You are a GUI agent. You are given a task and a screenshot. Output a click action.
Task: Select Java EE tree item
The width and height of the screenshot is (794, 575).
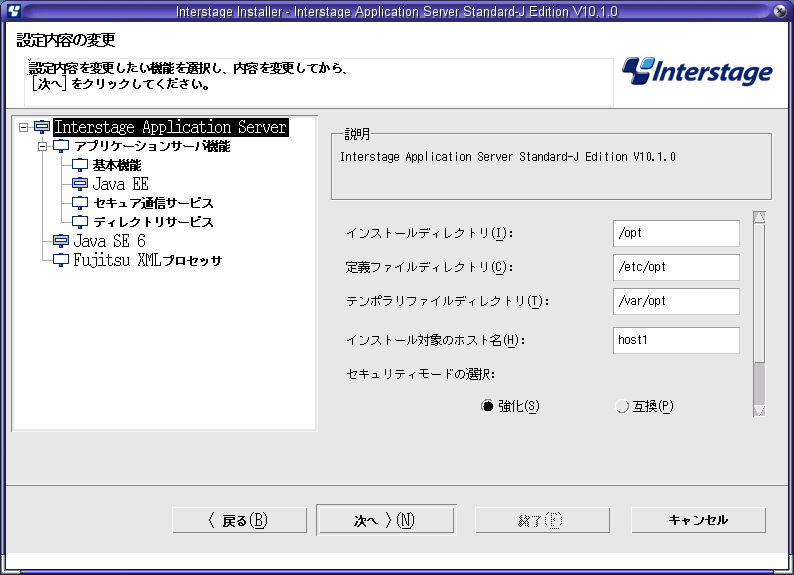[x=121, y=184]
